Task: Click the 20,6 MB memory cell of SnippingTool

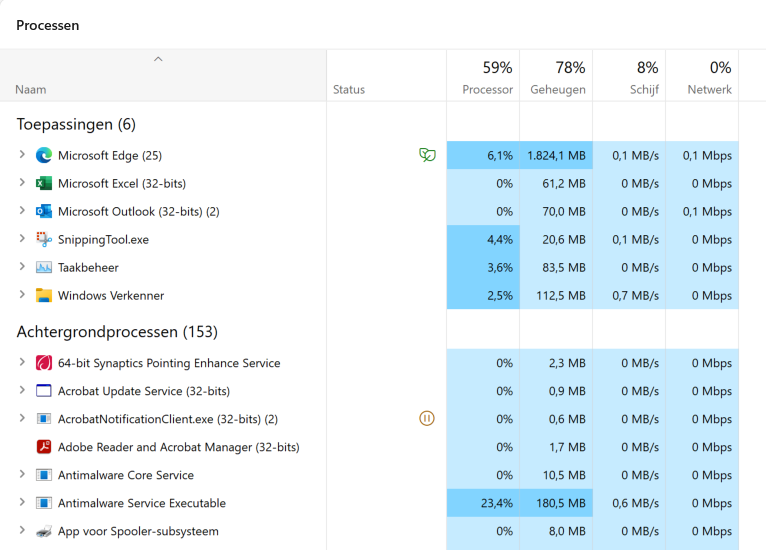Action: [556, 239]
